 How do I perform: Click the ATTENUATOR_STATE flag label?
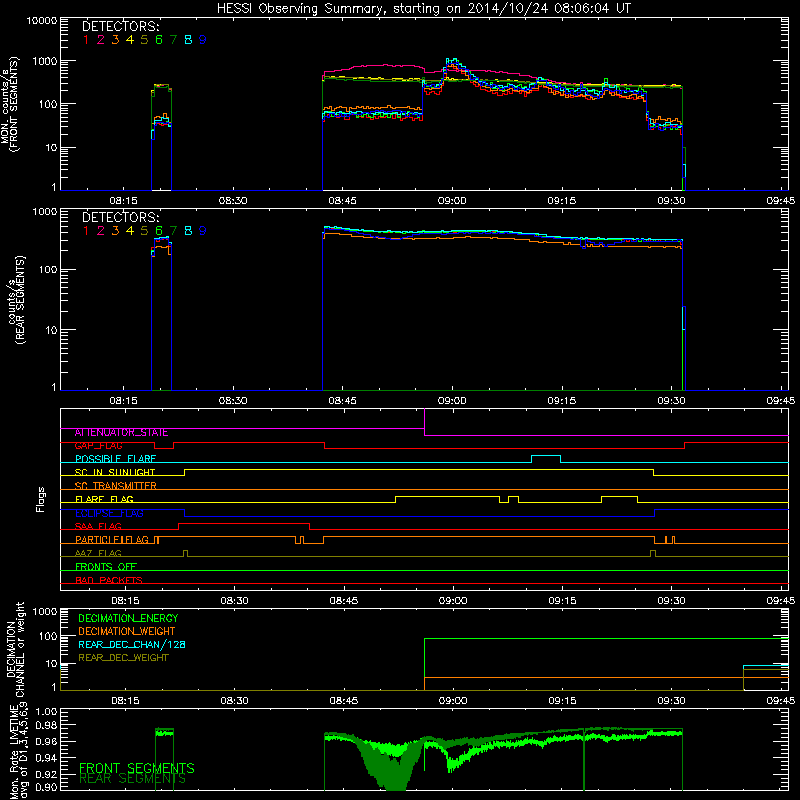coord(121,432)
